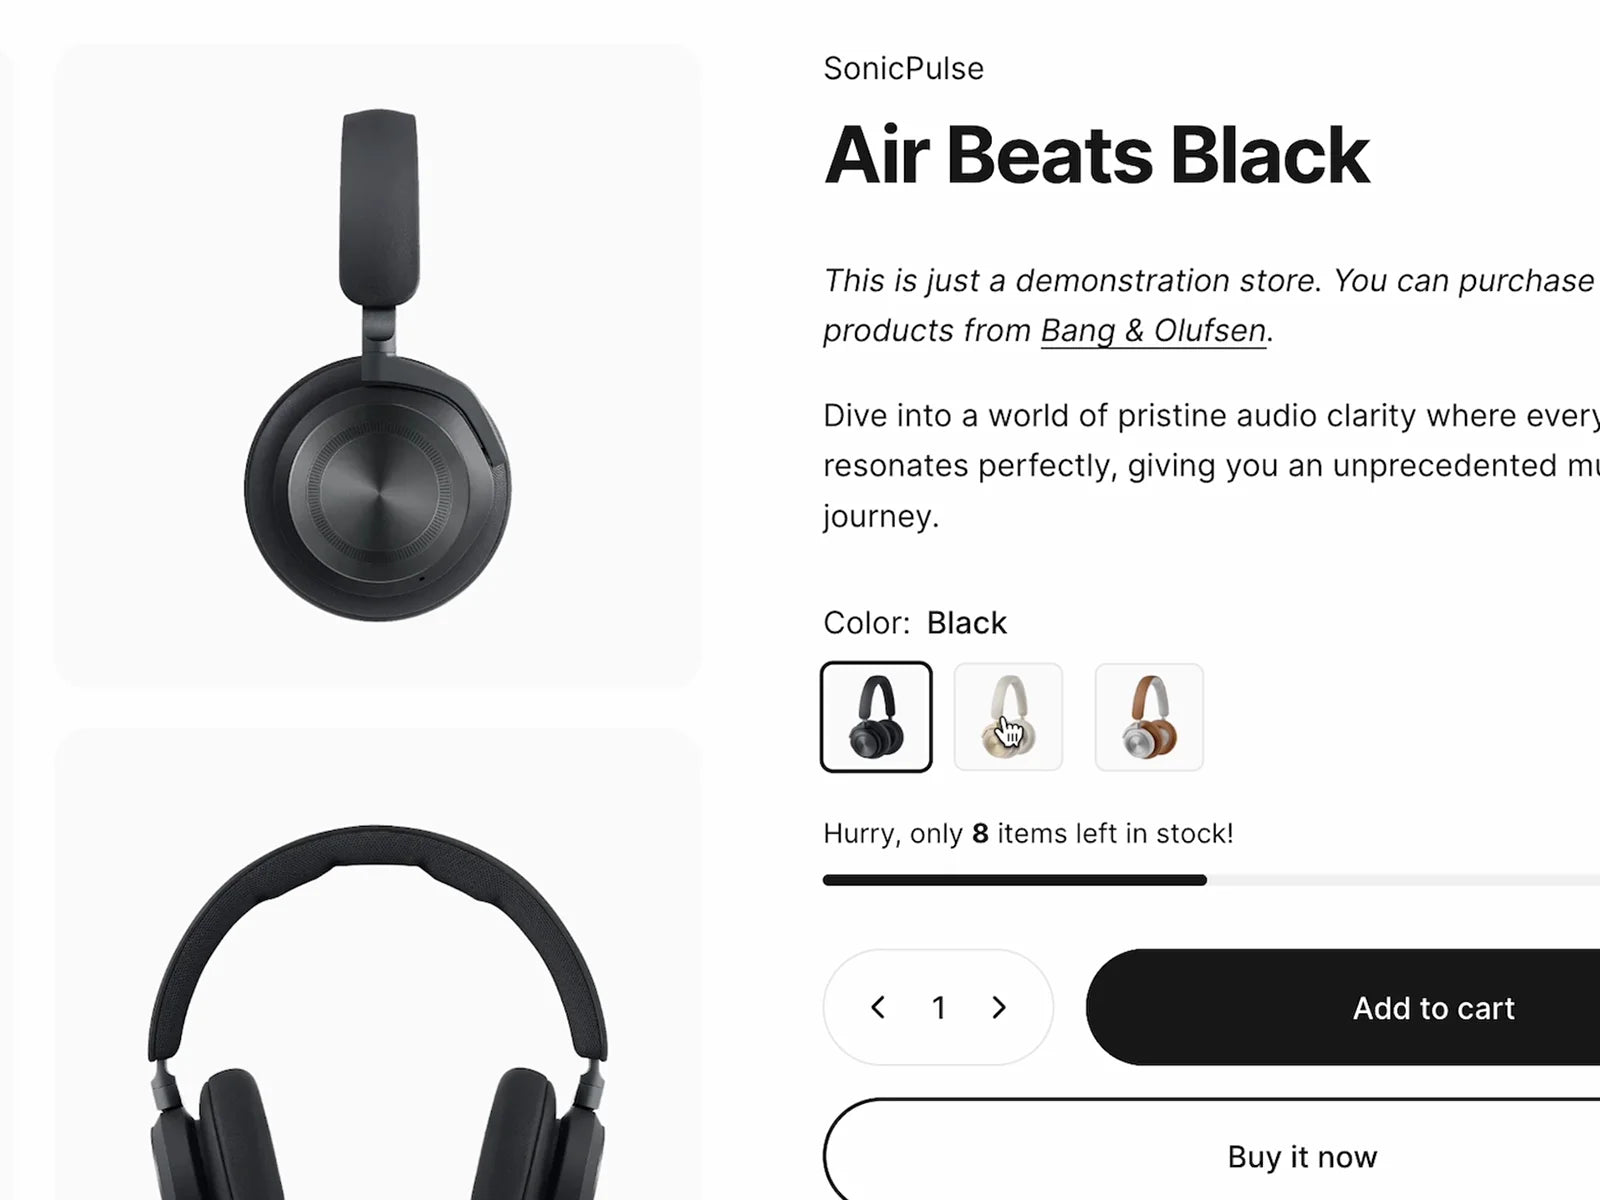Click the SonicPulse vendor name
The image size is (1600, 1200).
(x=903, y=69)
